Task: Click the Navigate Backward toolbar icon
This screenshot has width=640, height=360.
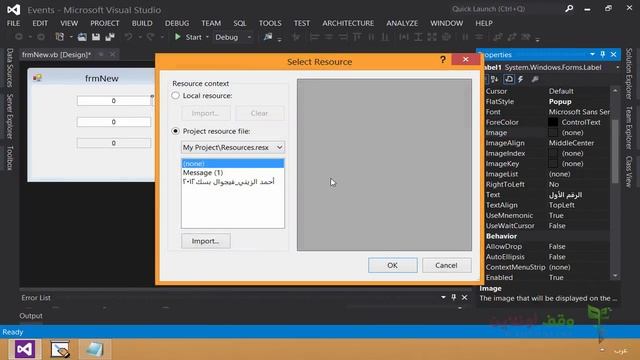Action: pyautogui.click(x=19, y=37)
